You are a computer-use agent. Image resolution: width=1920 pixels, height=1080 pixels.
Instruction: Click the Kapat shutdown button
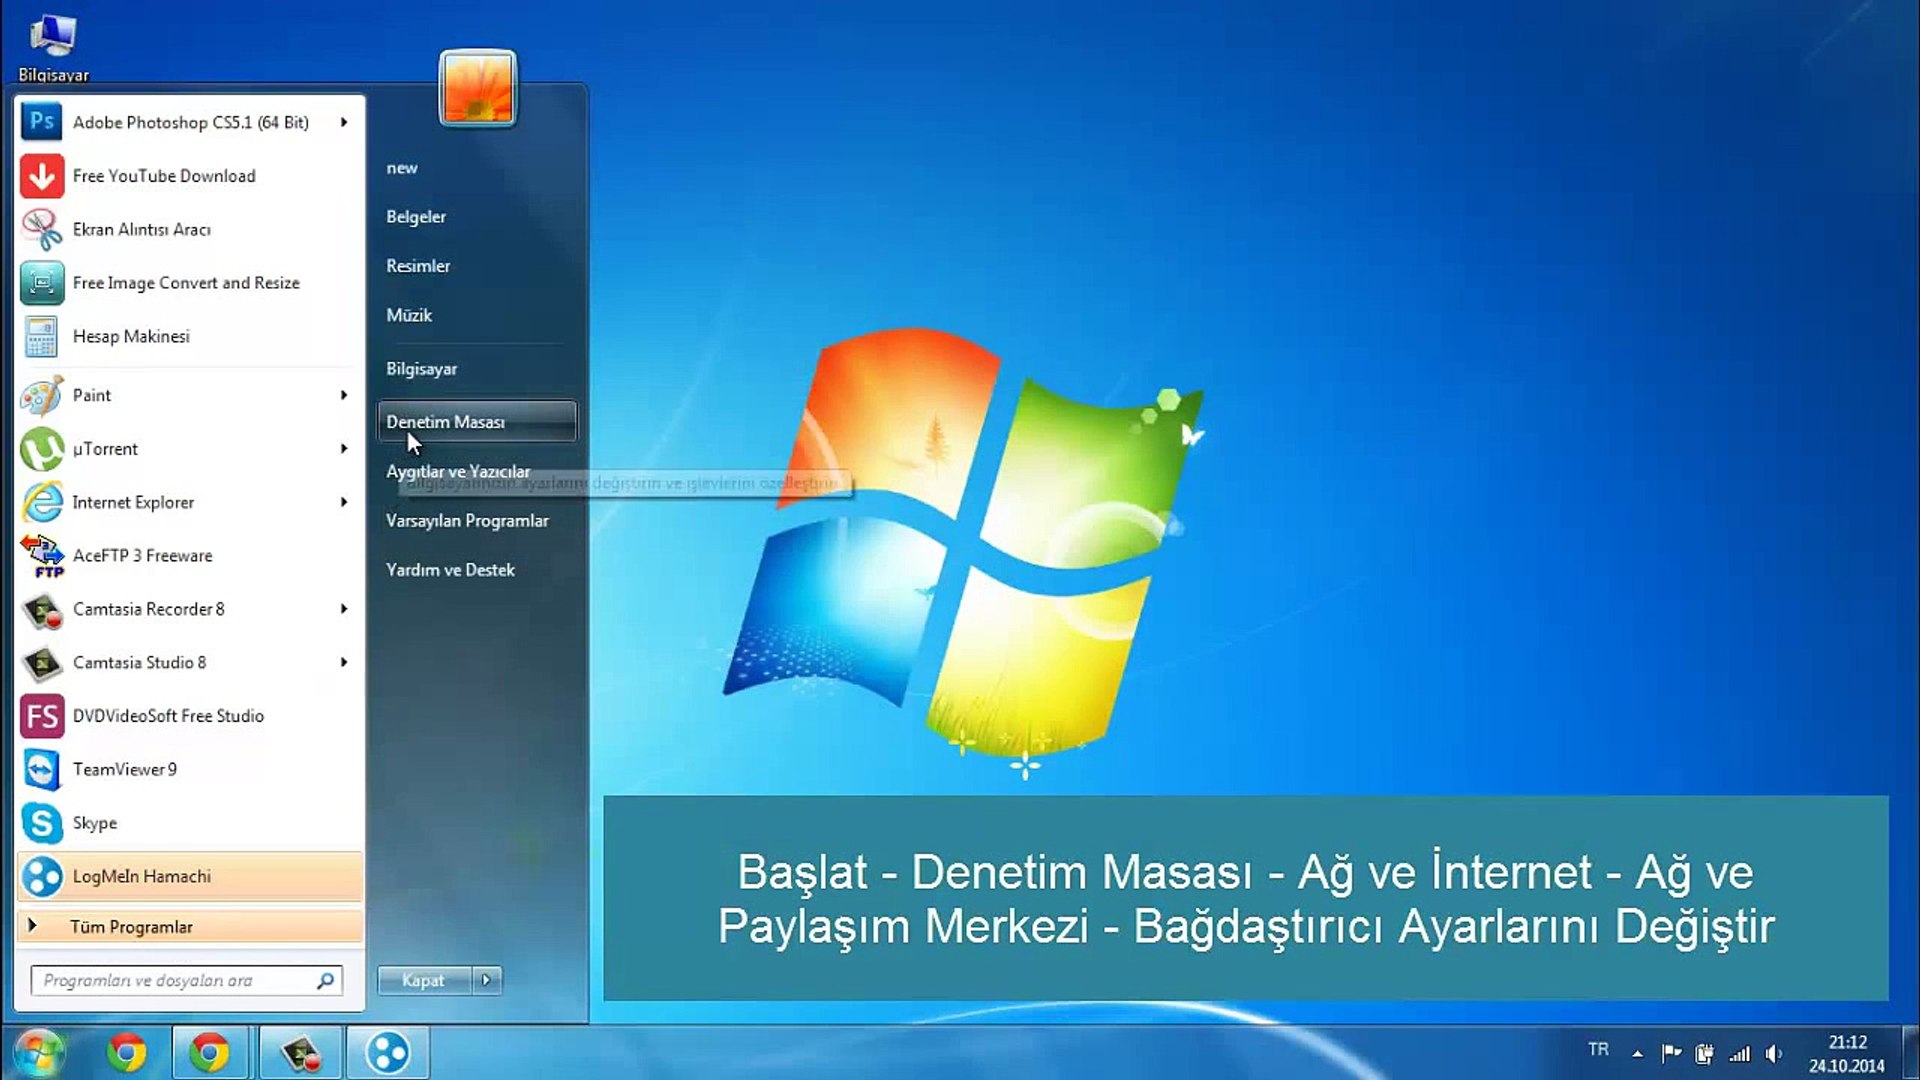(423, 980)
